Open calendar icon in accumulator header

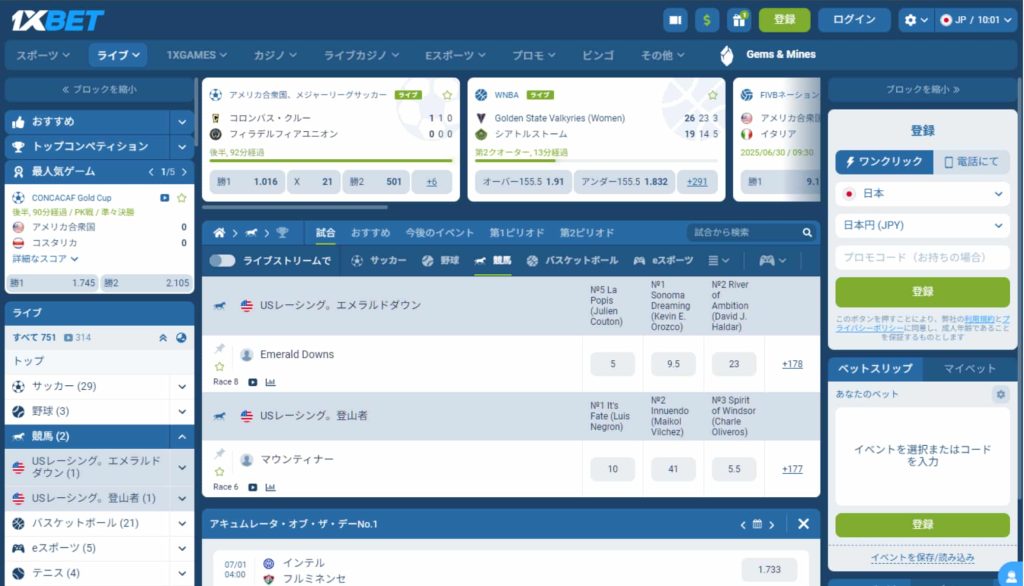(757, 524)
